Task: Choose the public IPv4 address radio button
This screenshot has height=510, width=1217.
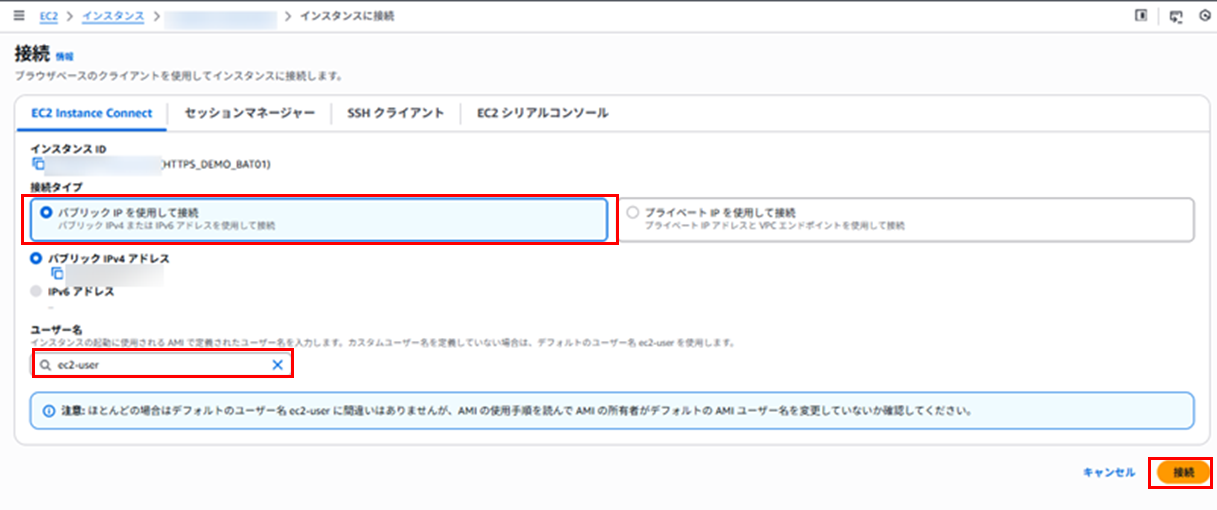Action: tap(37, 258)
